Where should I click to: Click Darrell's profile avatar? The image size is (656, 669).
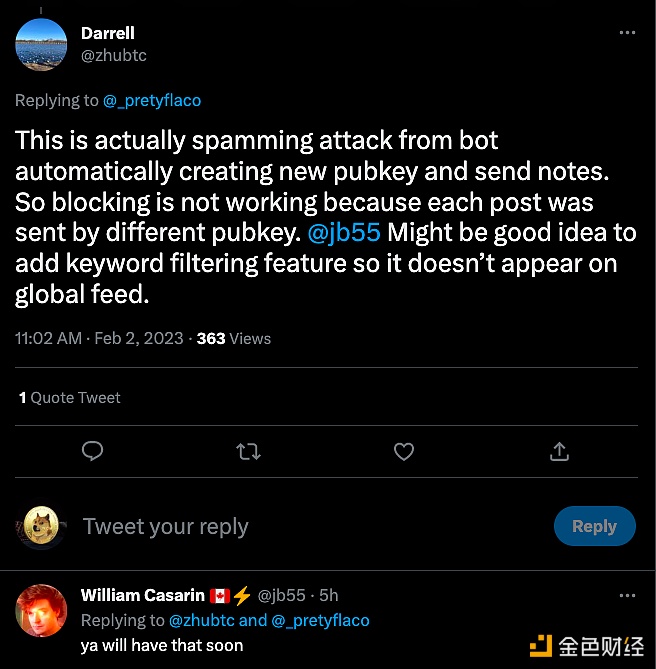click(43, 44)
